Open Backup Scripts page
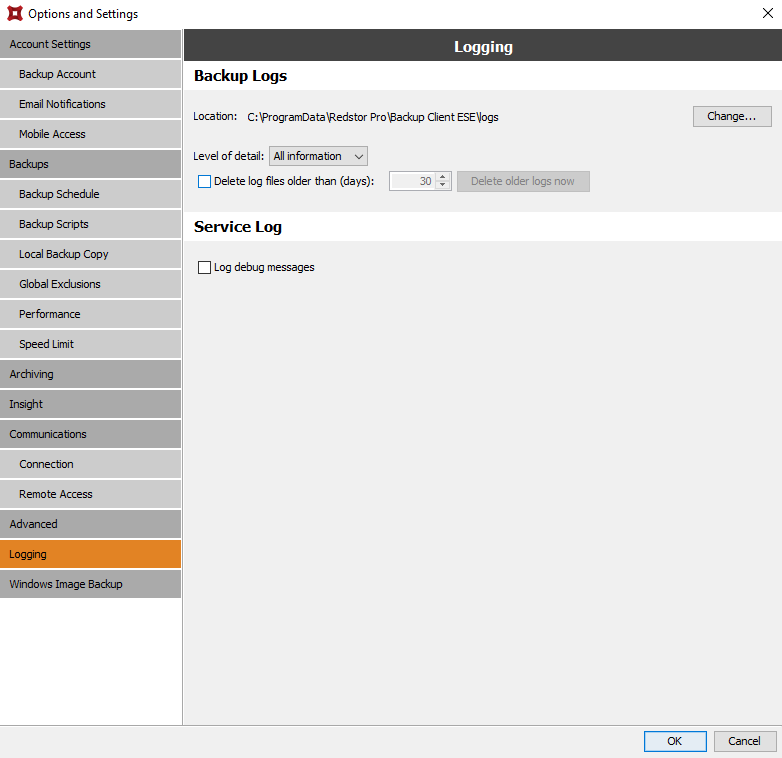 click(x=90, y=224)
